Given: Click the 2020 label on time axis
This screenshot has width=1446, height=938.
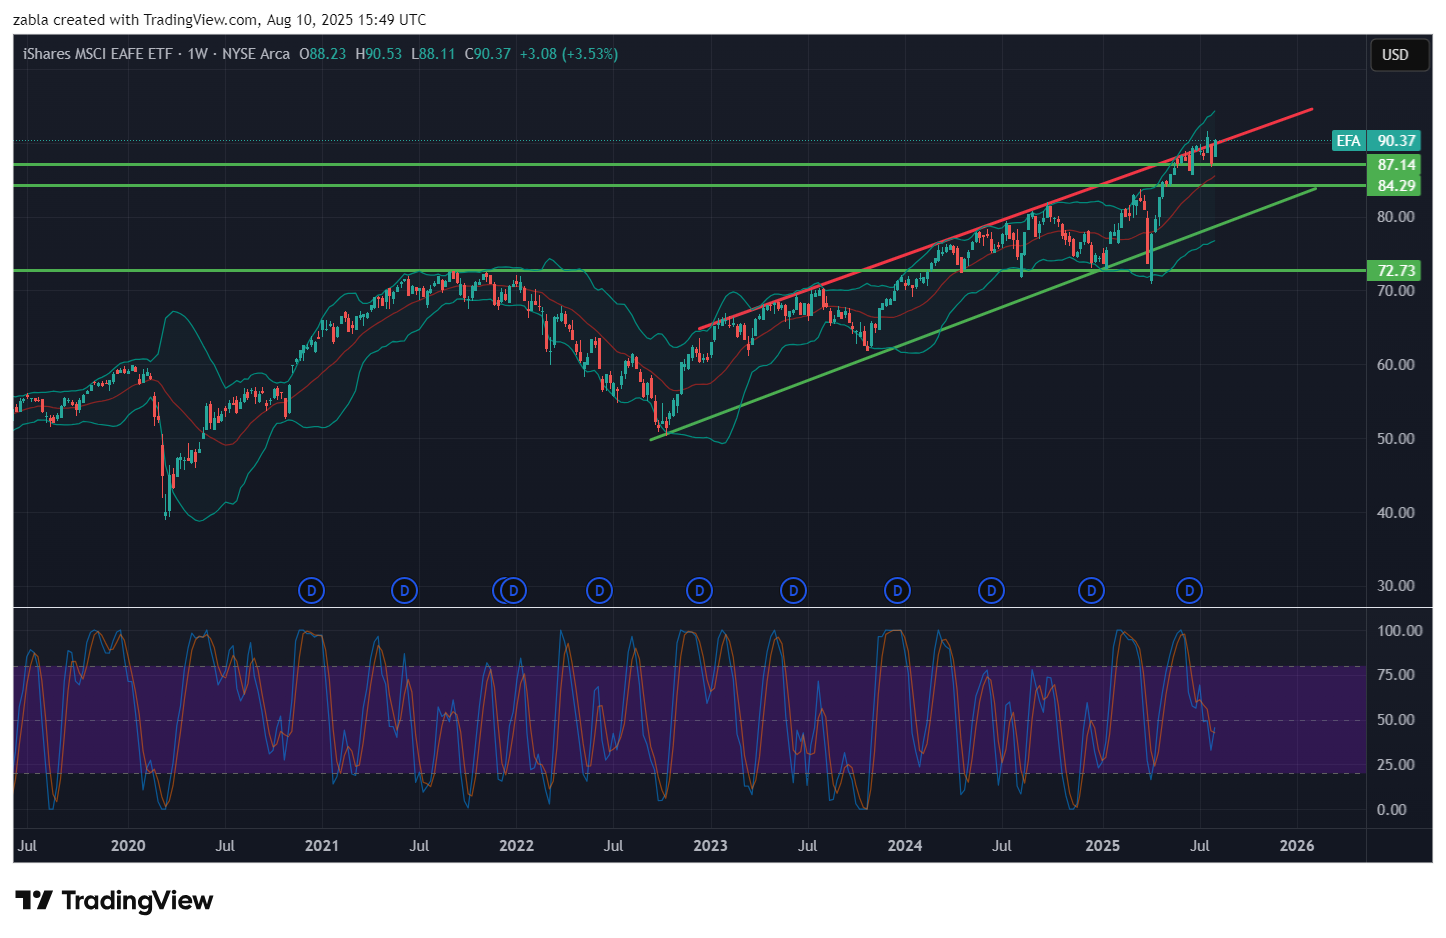Looking at the screenshot, I should 128,846.
